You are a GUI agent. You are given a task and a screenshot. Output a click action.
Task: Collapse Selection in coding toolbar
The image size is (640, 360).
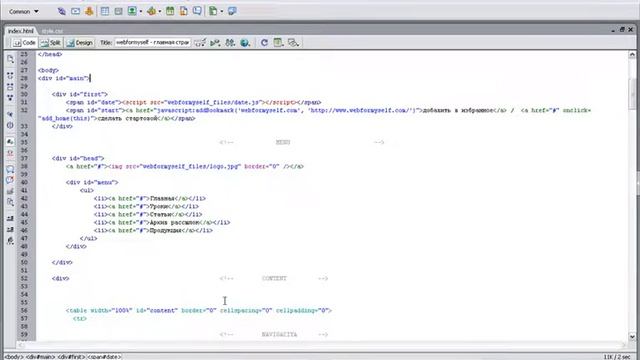coord(10,87)
